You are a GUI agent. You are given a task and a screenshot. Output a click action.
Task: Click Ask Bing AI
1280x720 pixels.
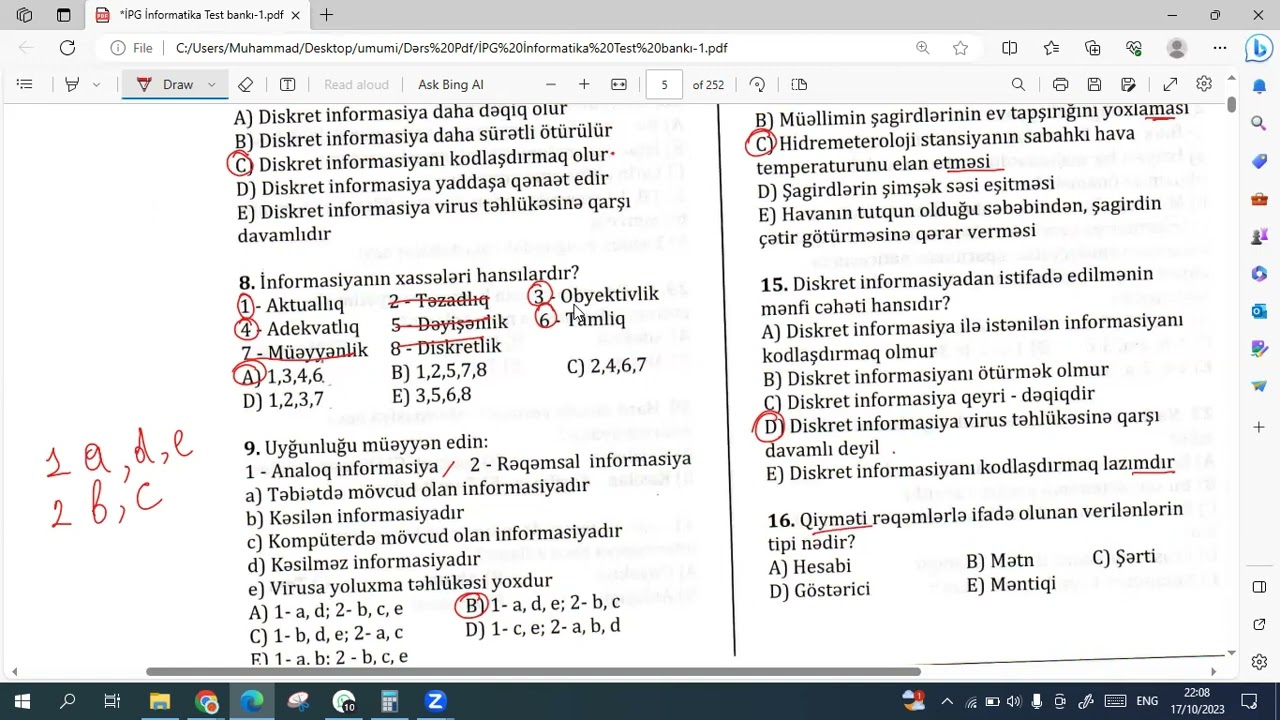(451, 85)
